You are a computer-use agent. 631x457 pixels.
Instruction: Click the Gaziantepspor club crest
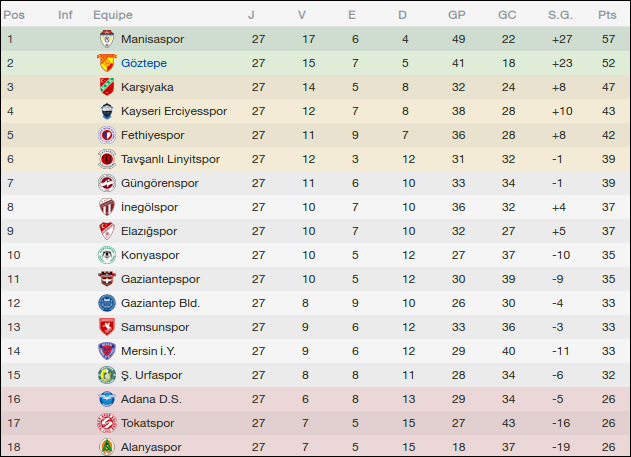[x=107, y=279]
